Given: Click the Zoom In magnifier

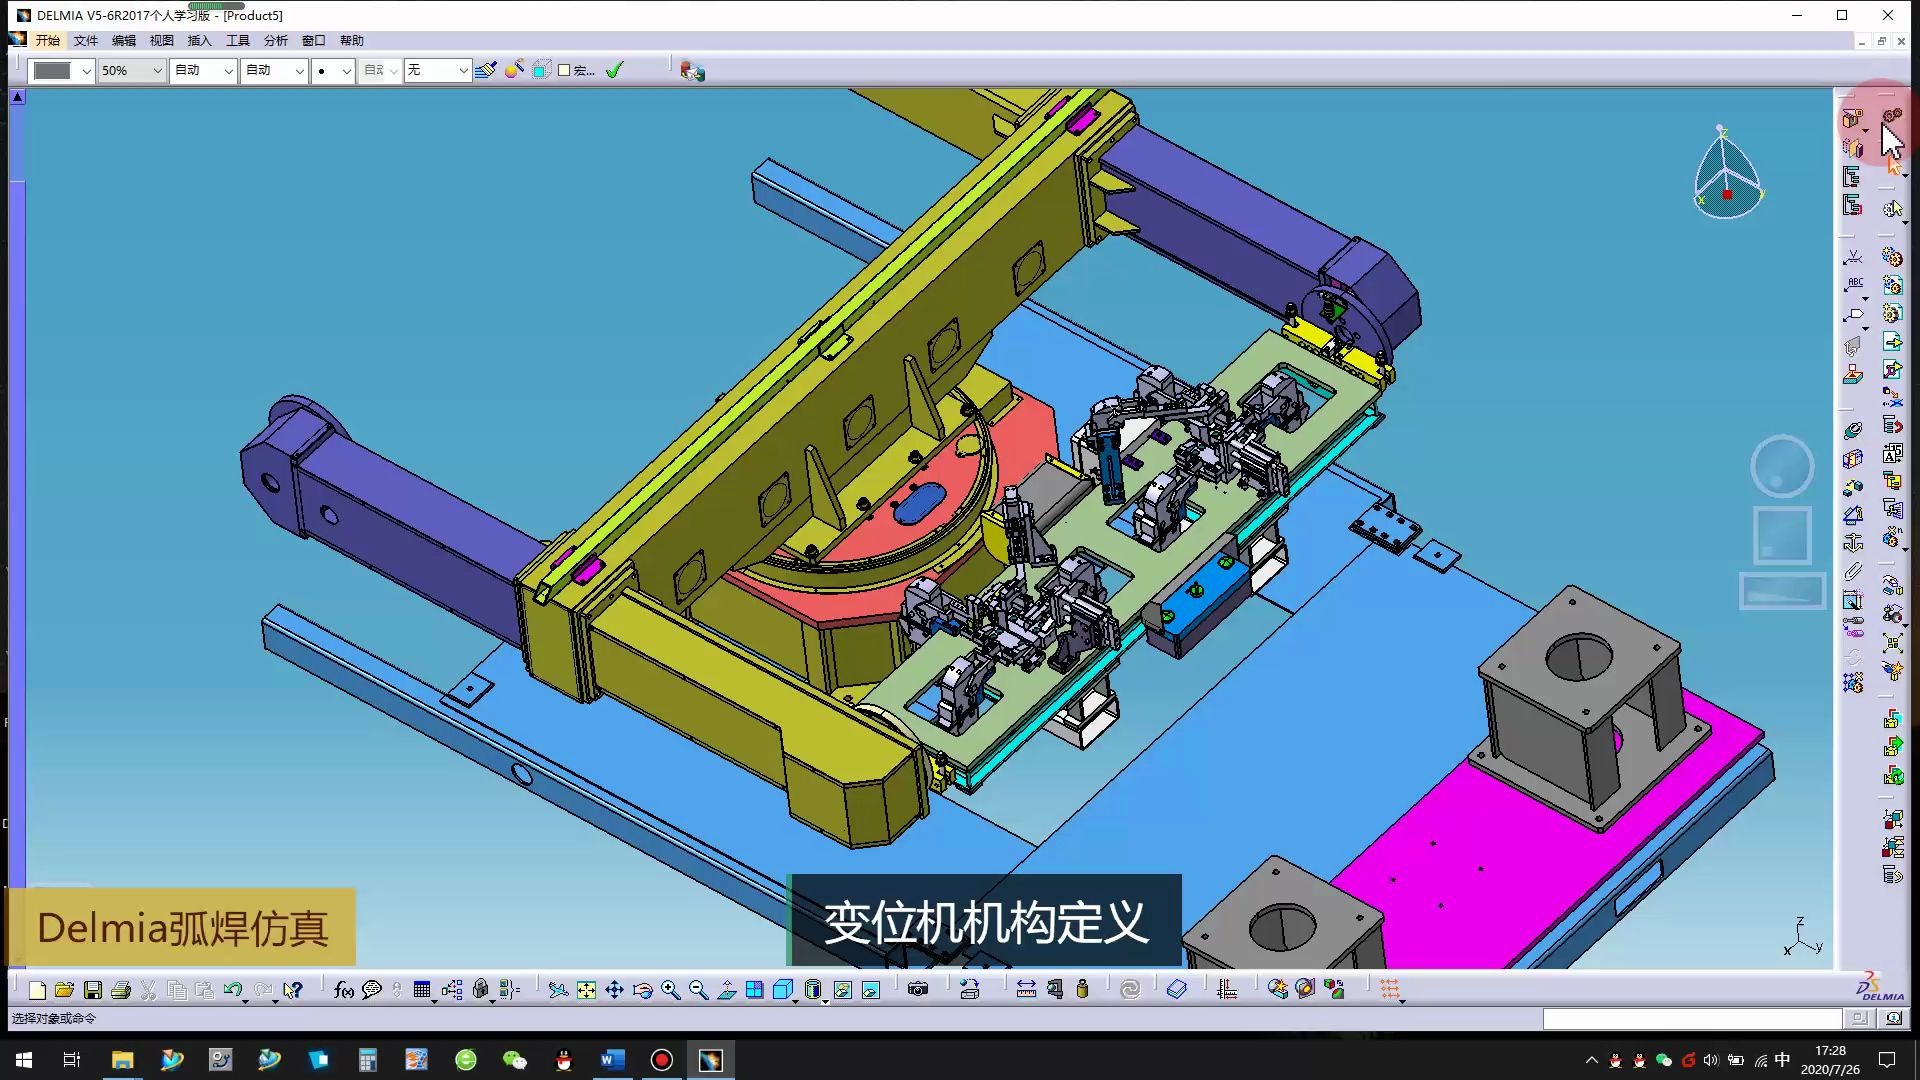Looking at the screenshot, I should 670,990.
